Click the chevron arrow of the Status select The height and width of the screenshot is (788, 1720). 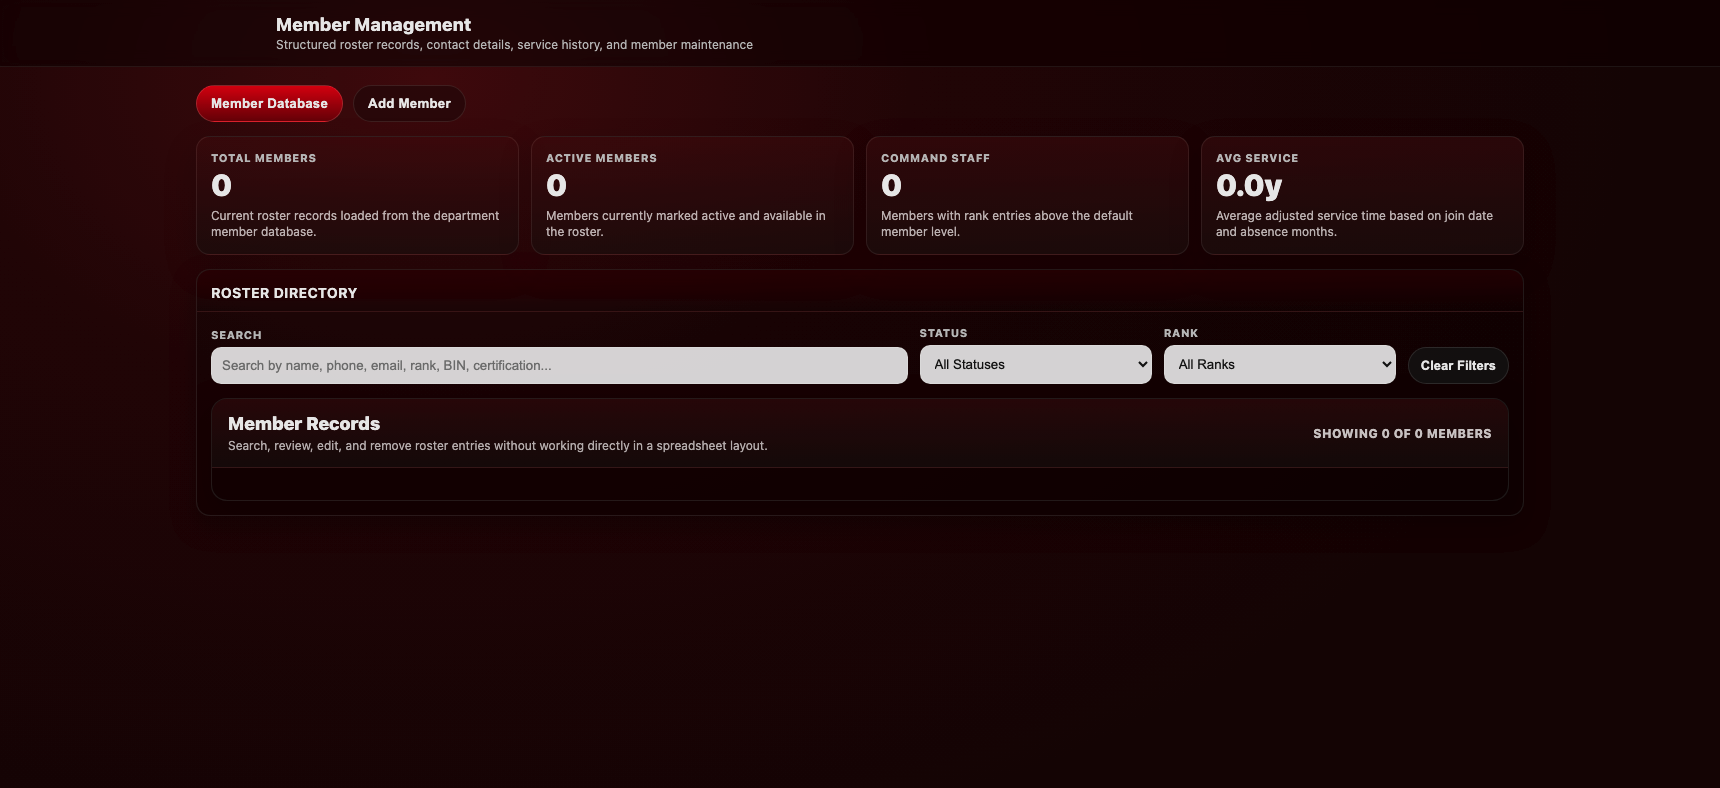point(1142,365)
